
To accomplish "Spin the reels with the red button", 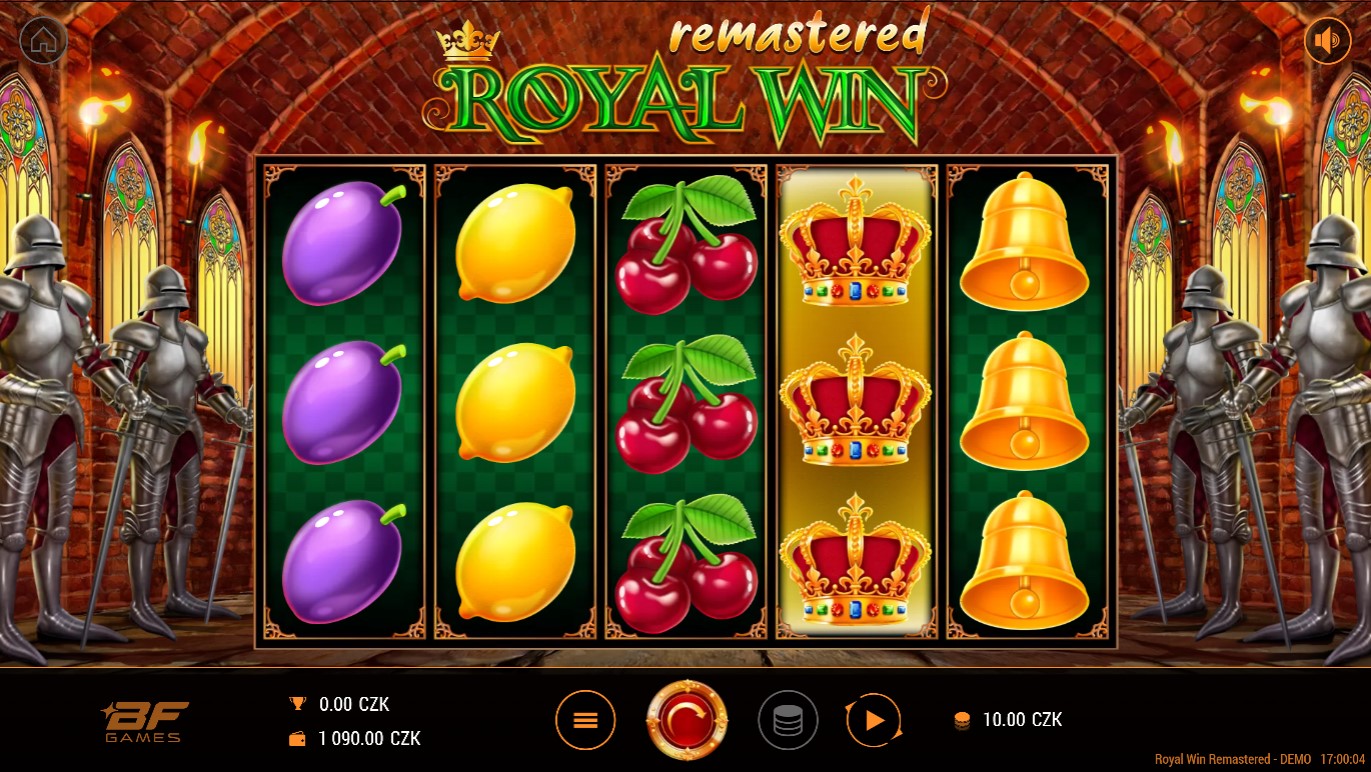I will click(x=687, y=720).
